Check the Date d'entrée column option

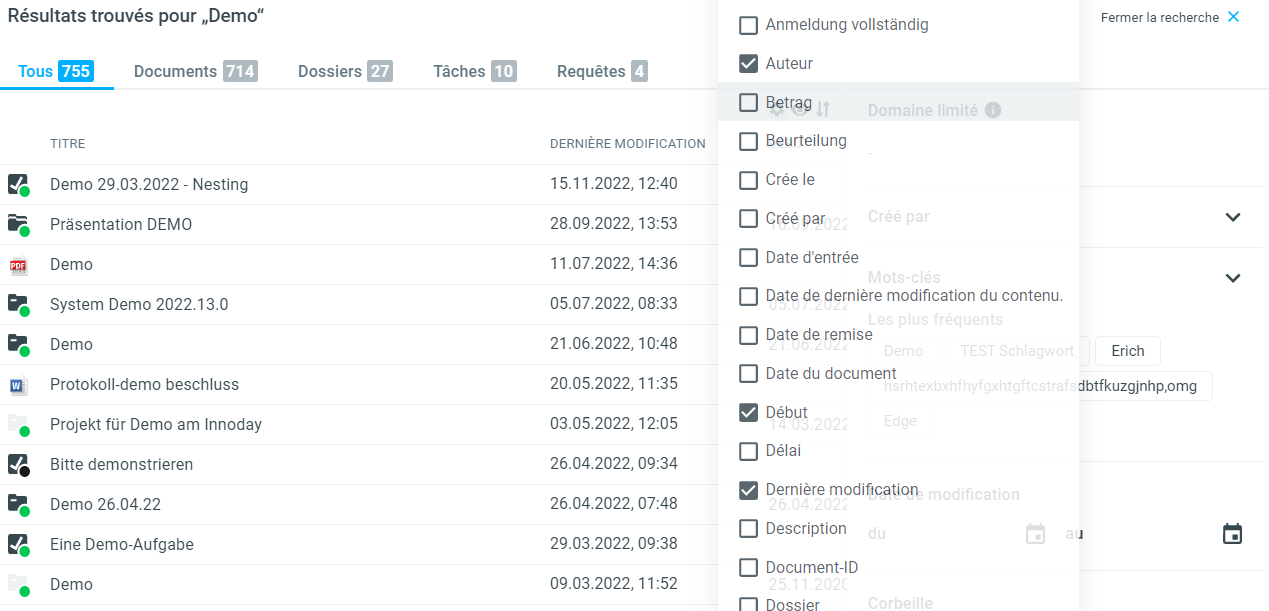748,257
